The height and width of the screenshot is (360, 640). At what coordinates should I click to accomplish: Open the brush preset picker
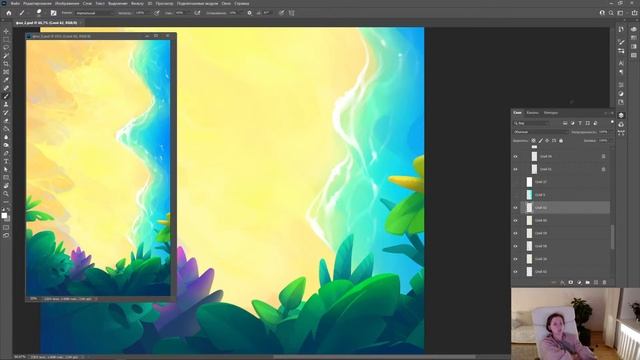(x=39, y=13)
